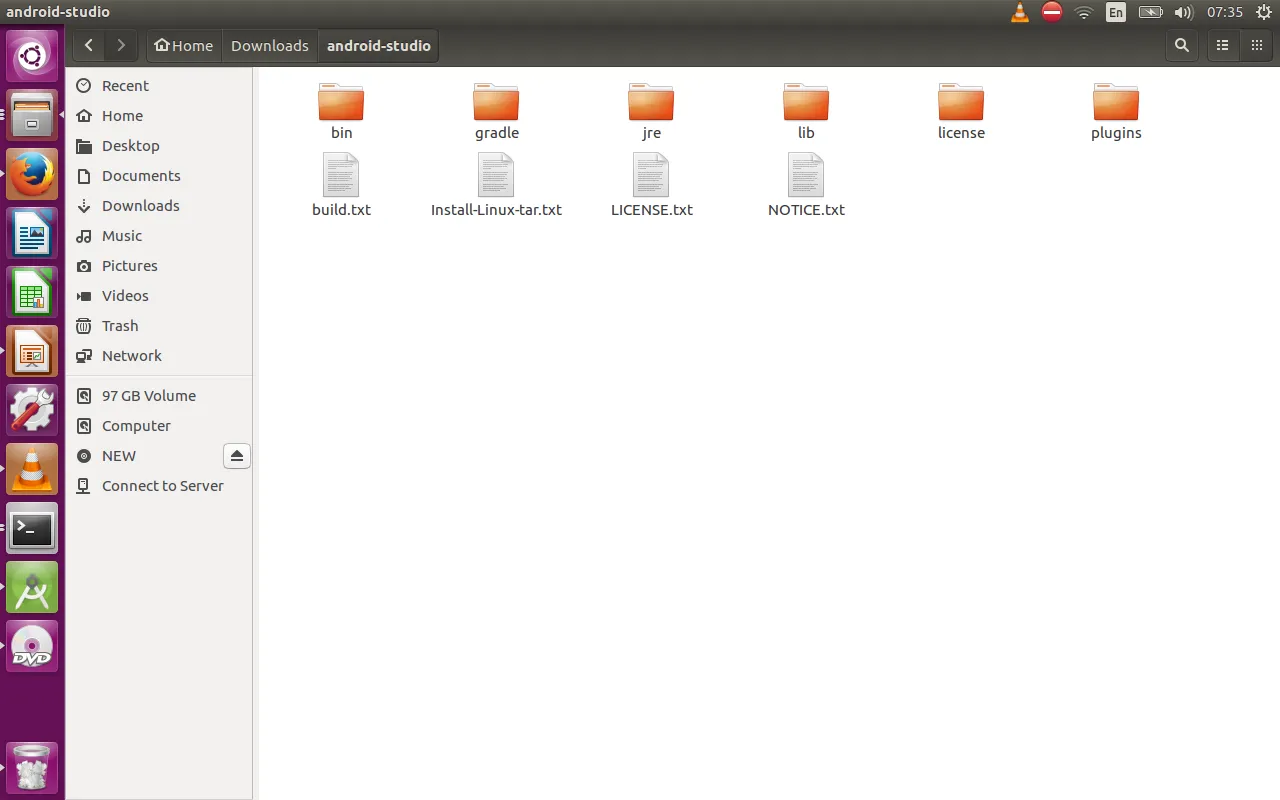Open Wi-Fi network indicator menu

(x=1084, y=12)
